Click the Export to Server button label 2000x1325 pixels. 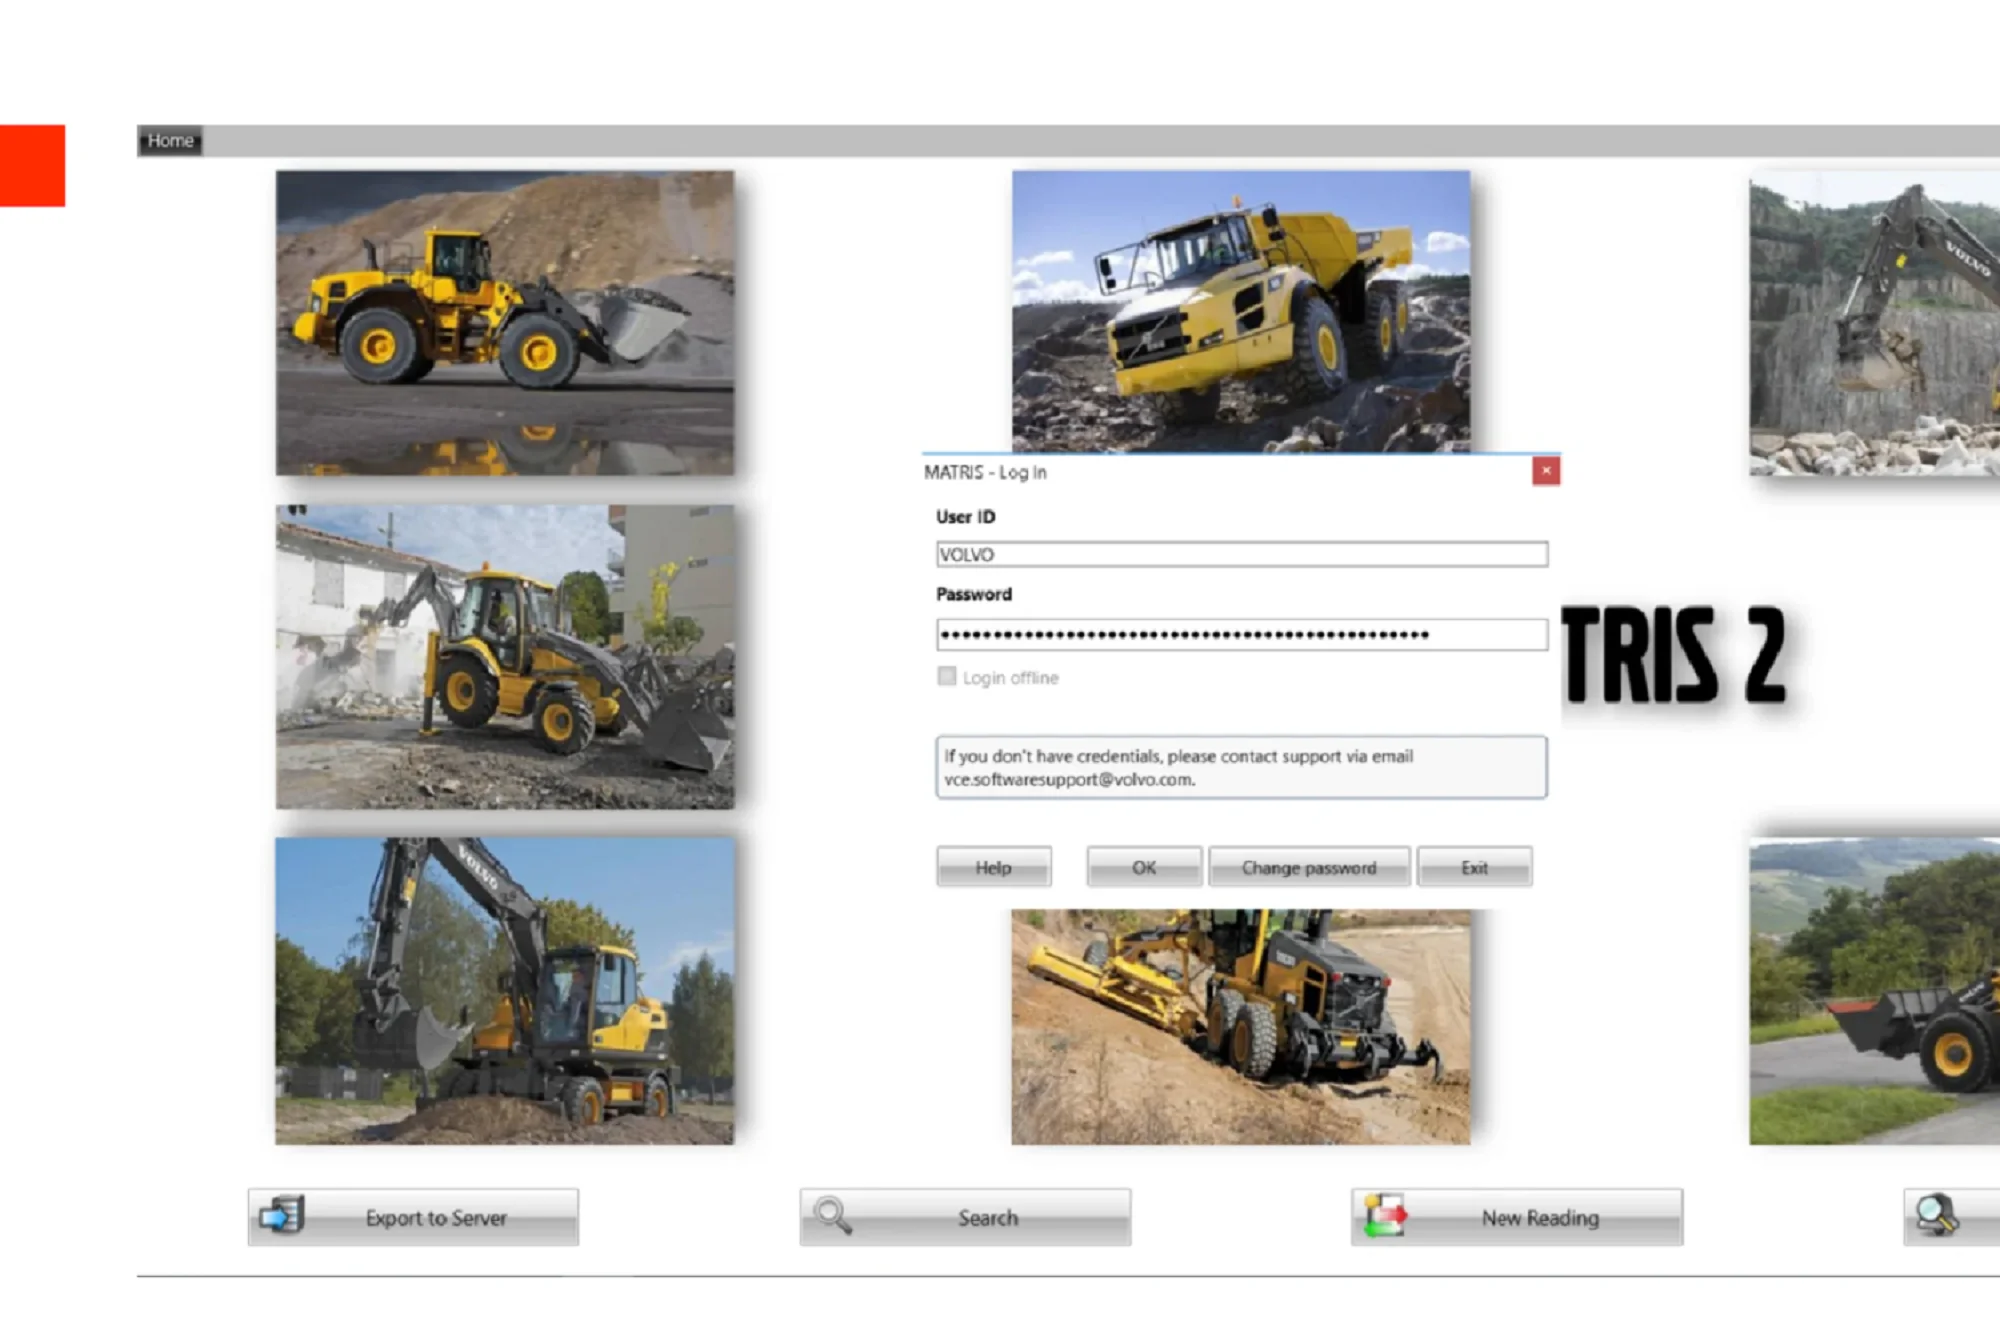[x=436, y=1218]
